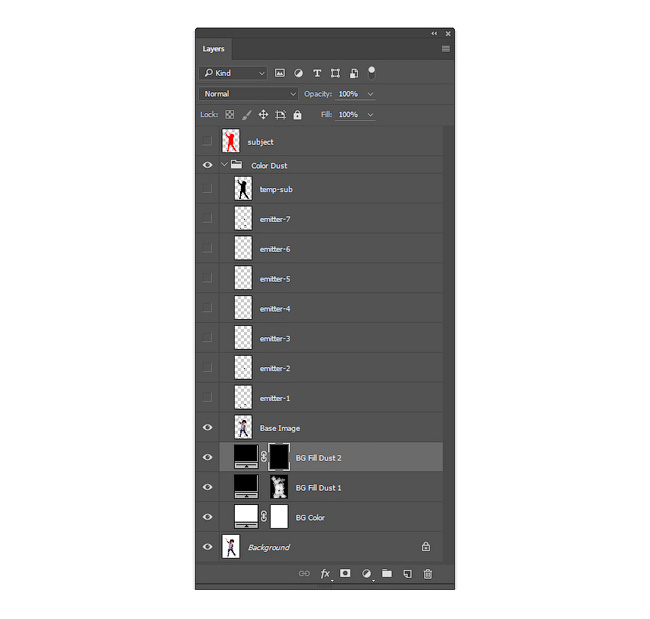Click the Color Dust group folder icon
The height and width of the screenshot is (619, 650).
coord(236,165)
